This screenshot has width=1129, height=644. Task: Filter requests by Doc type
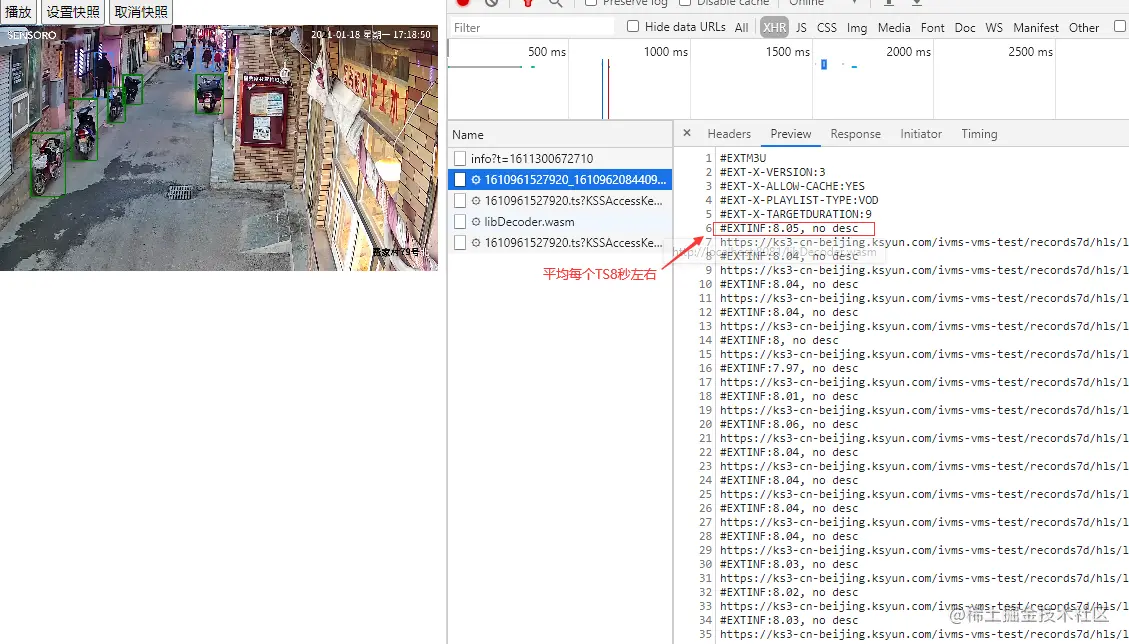tap(965, 28)
